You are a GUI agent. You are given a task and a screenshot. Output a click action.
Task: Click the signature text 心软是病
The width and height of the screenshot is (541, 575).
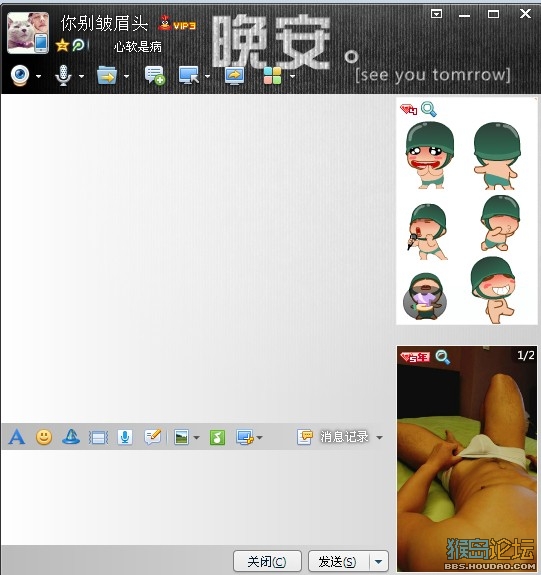pyautogui.click(x=138, y=47)
